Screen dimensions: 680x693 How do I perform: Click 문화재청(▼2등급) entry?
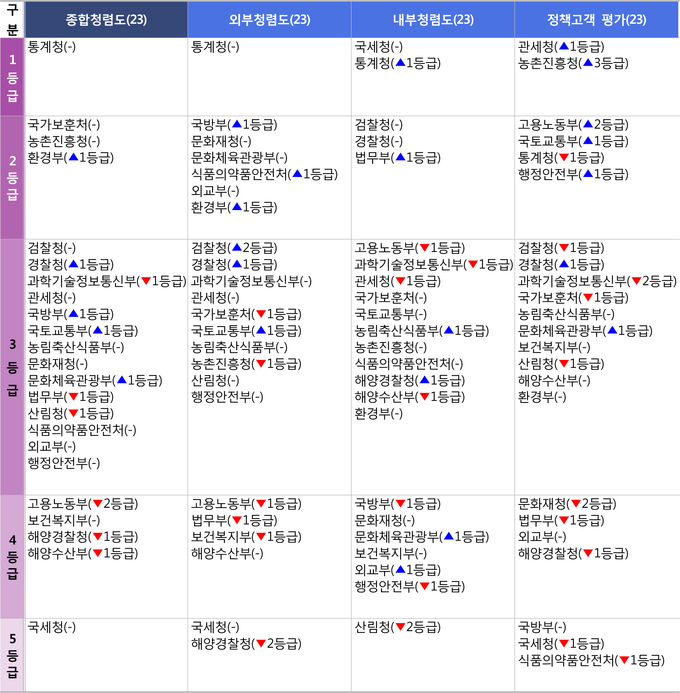567,503
